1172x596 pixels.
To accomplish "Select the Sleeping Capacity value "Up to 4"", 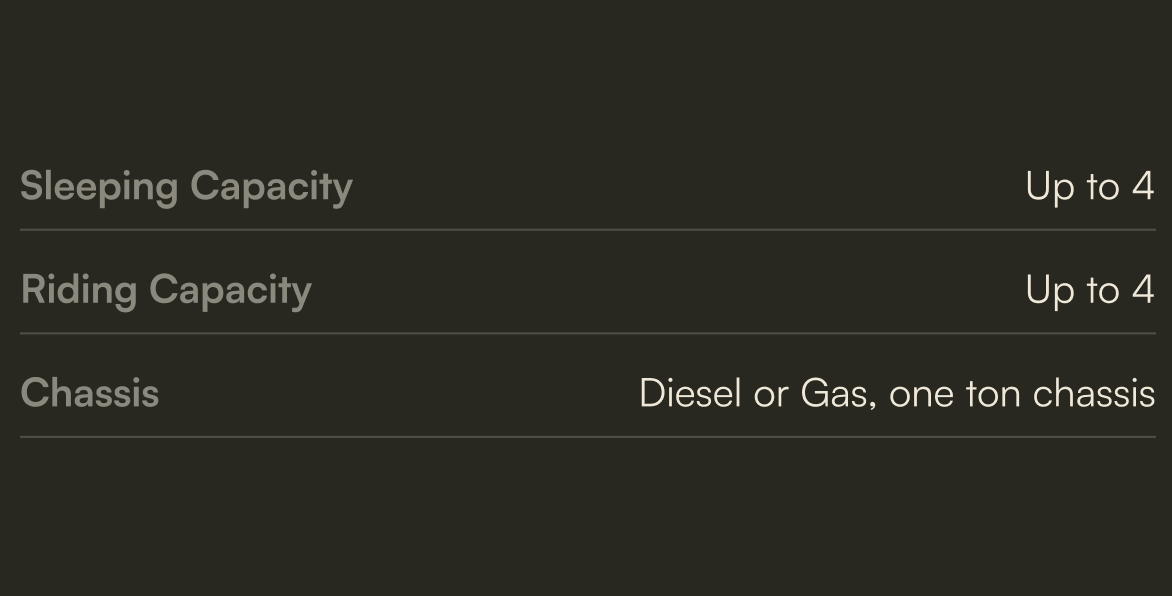I will [x=1089, y=187].
